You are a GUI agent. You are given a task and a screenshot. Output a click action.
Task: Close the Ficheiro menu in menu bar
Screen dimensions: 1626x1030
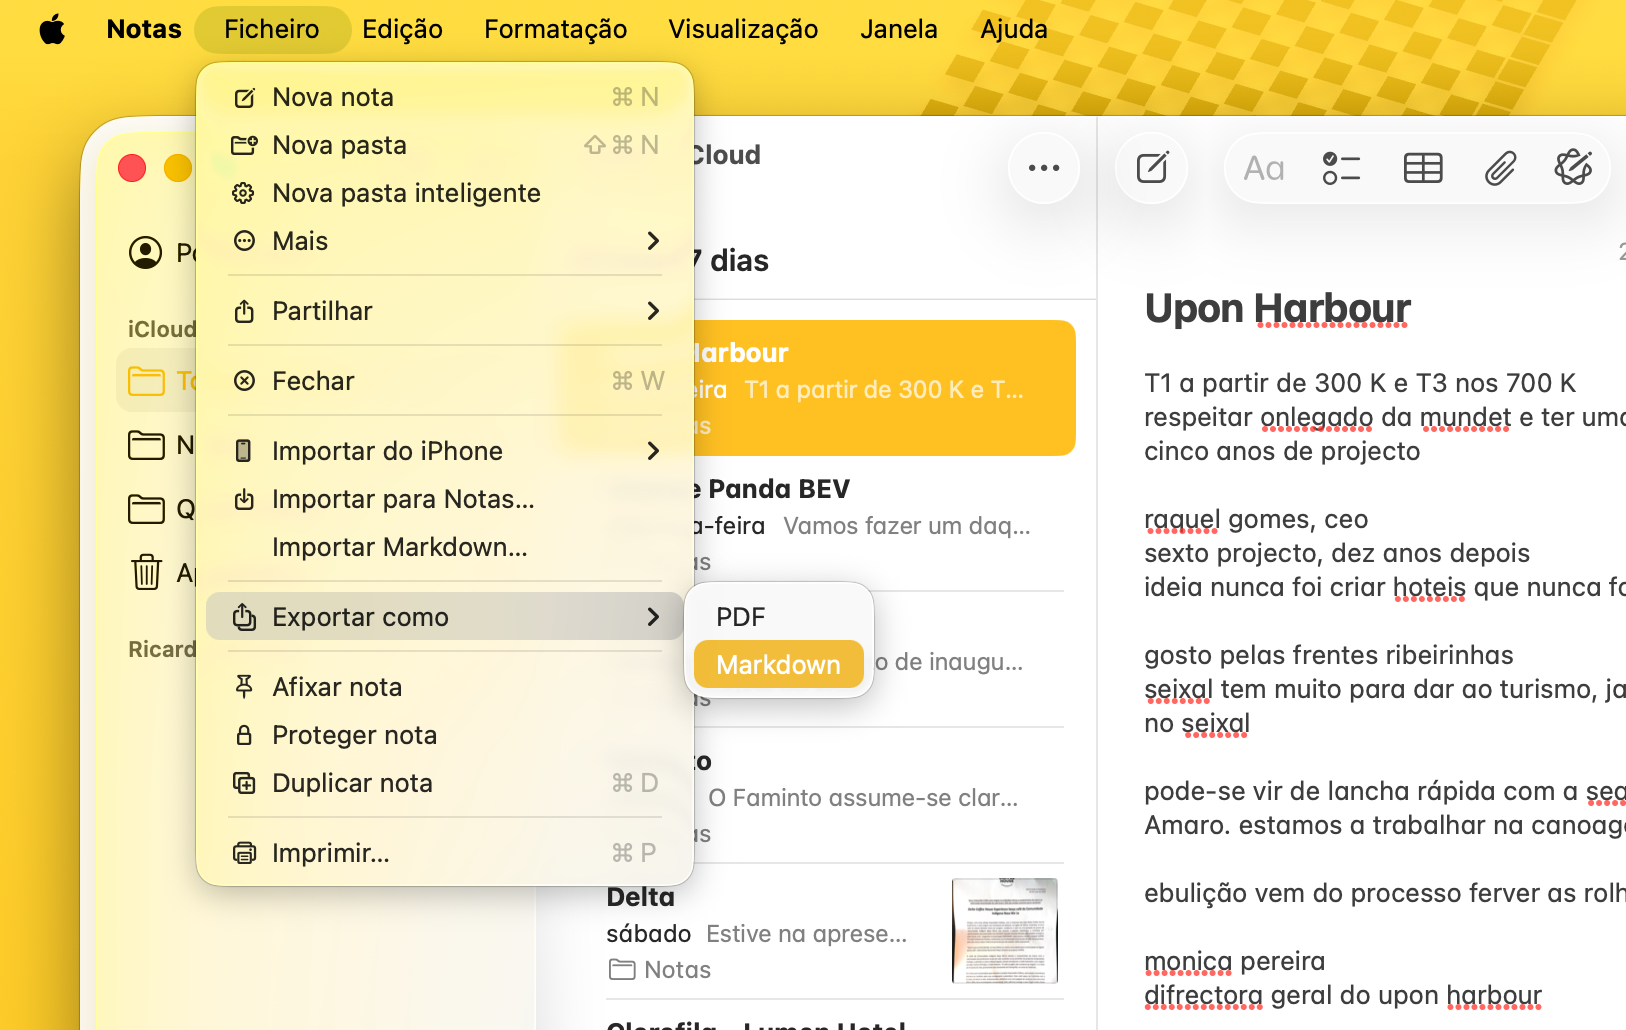pos(272,29)
